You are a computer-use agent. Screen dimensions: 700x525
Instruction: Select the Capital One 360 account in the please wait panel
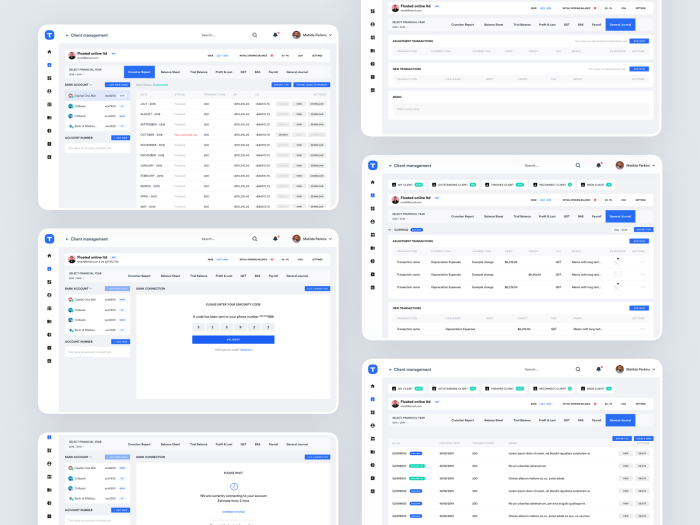coord(97,468)
